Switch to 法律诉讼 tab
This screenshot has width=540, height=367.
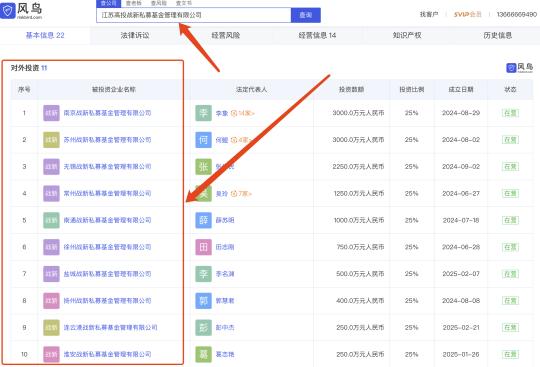[x=135, y=35]
